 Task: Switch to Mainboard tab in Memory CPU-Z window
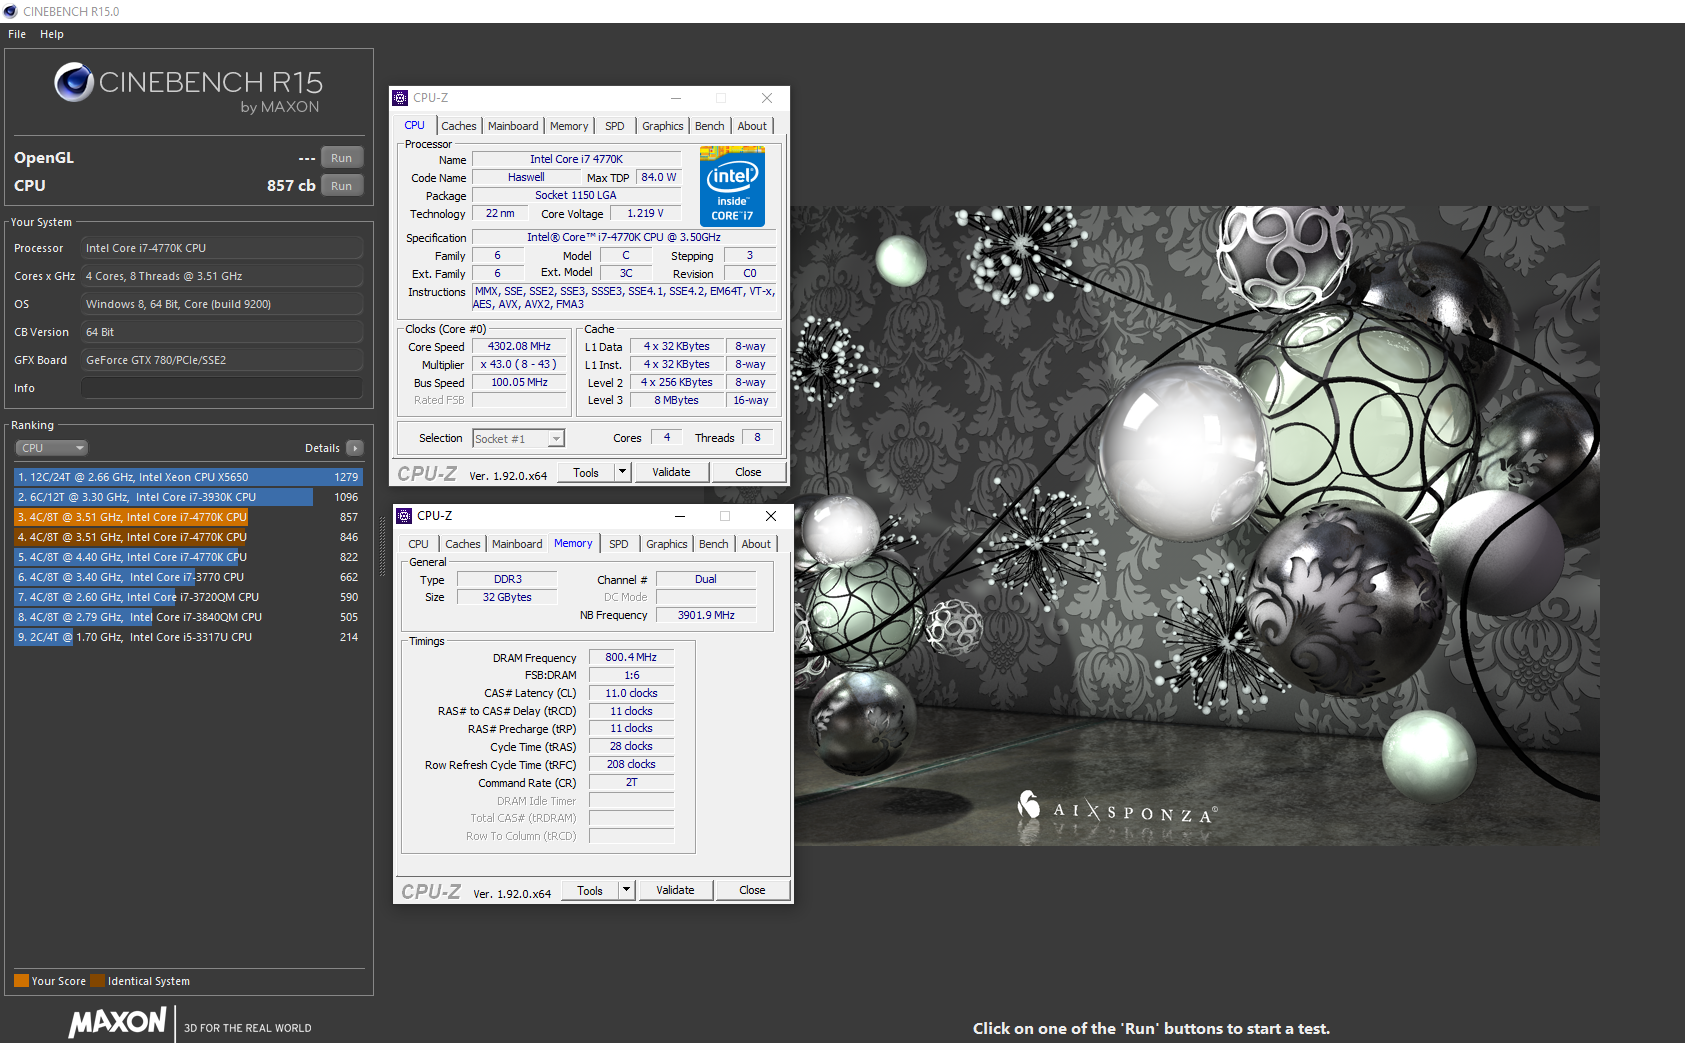click(x=517, y=544)
